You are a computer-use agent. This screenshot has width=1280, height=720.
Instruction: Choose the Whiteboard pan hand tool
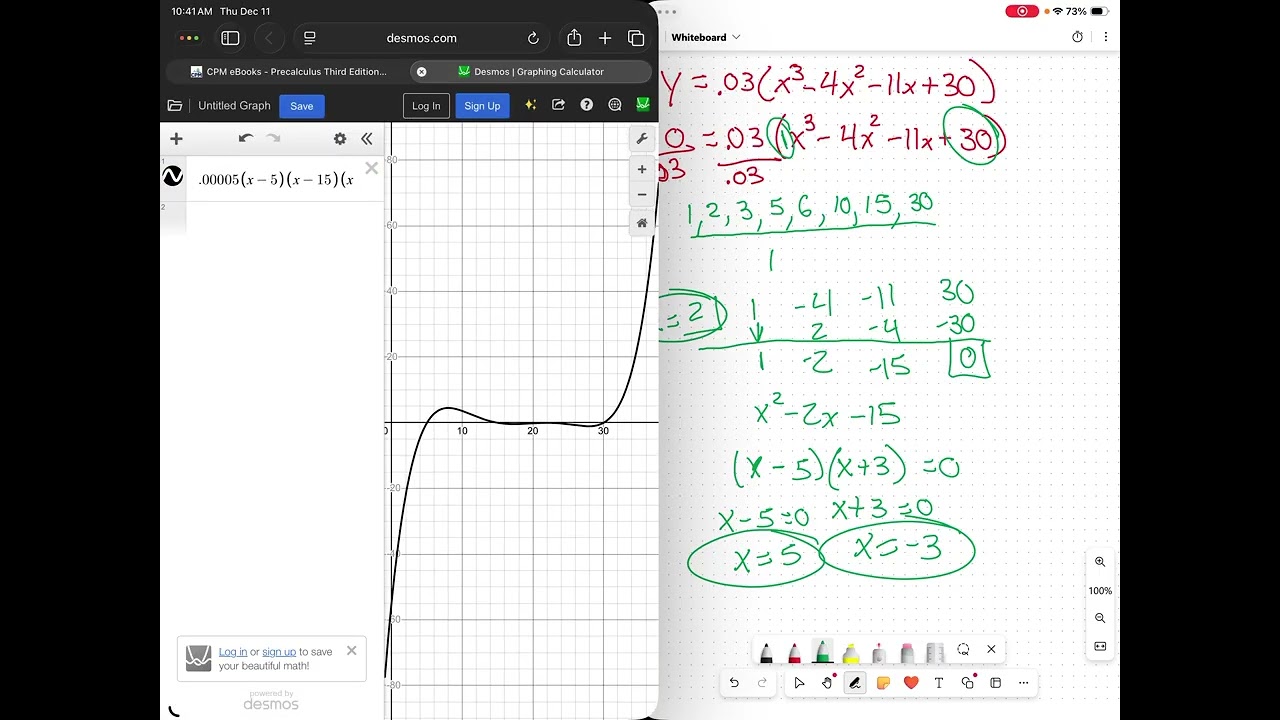827,683
